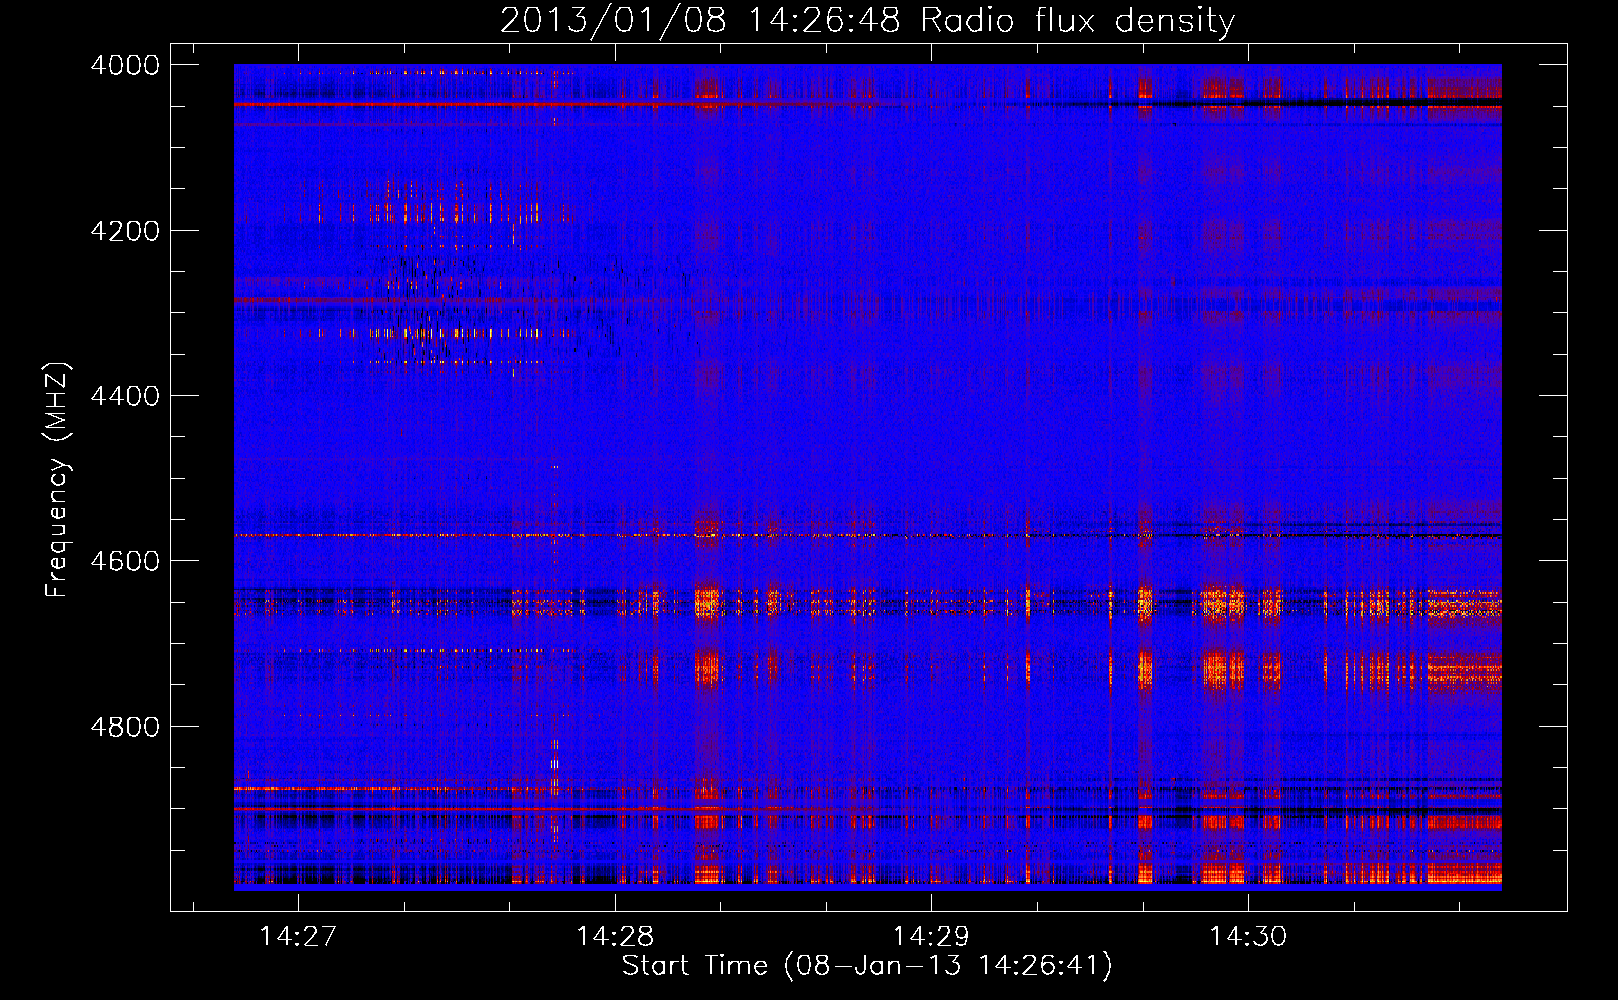Click the plot title "2013/01/08 14:26:48 Radio flux density"
Image resolution: width=1618 pixels, height=1000 pixels.
pos(867,21)
